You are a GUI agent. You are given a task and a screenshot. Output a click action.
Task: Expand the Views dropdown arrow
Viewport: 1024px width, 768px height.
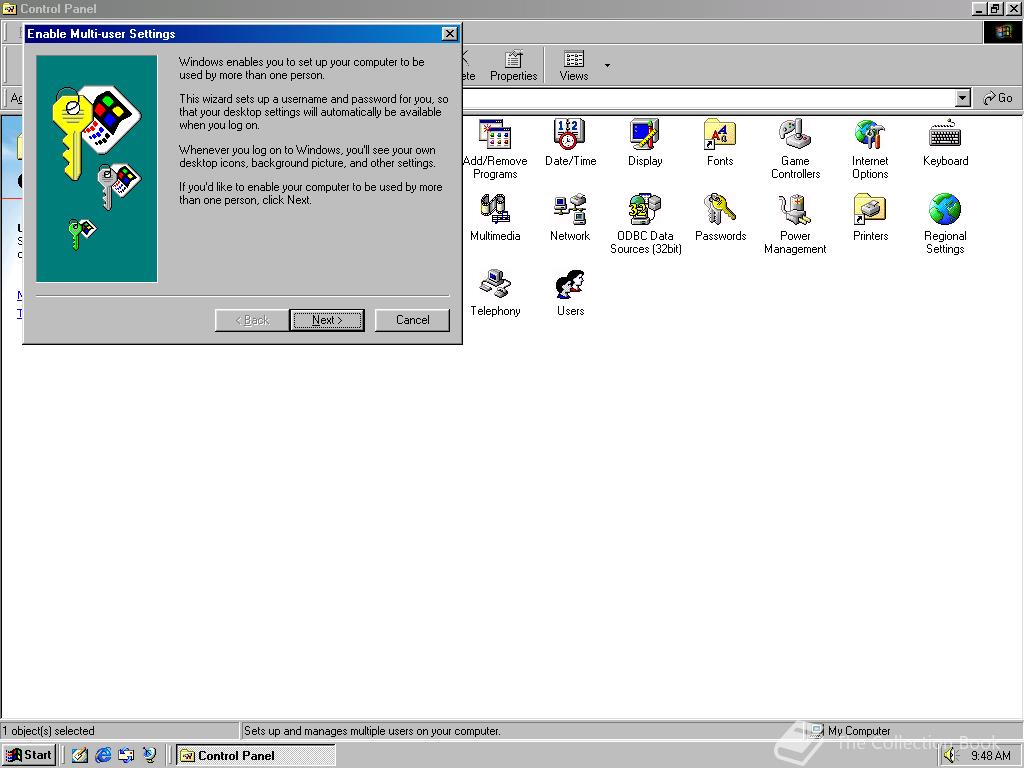coord(607,66)
